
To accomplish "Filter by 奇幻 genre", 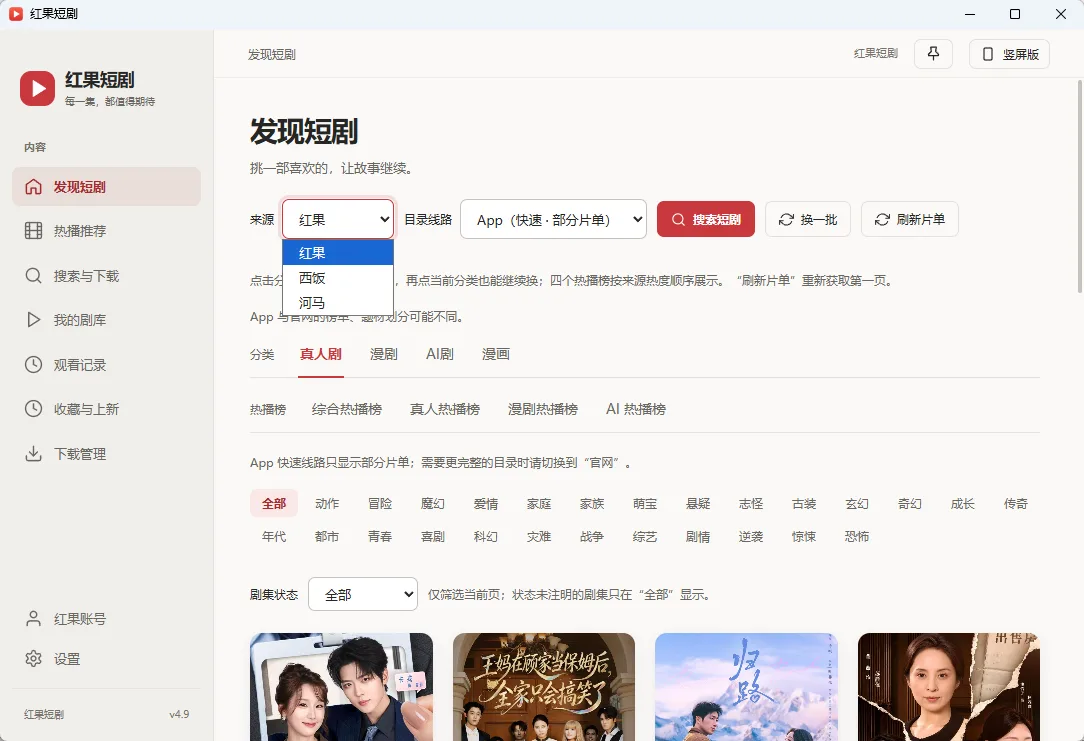I will coord(910,504).
